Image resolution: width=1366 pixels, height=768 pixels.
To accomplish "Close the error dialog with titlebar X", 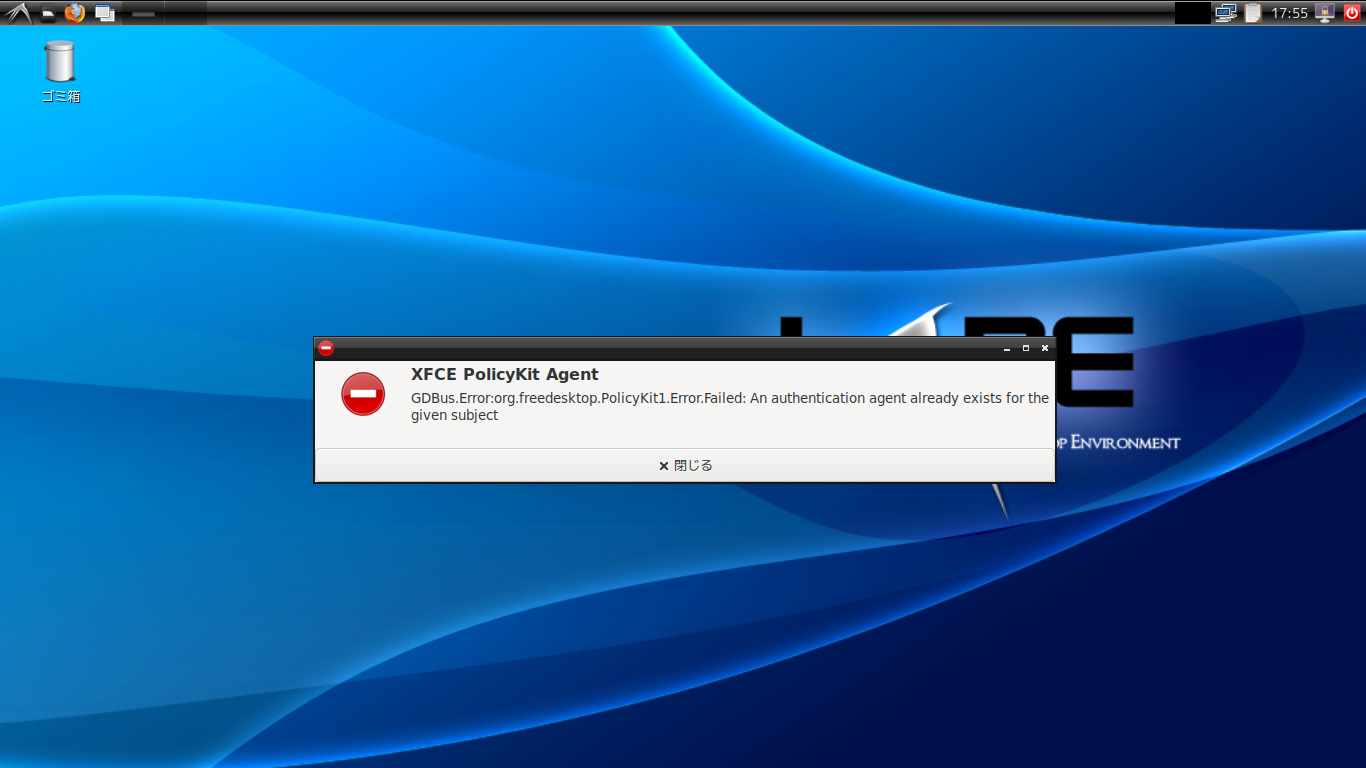I will click(1045, 348).
